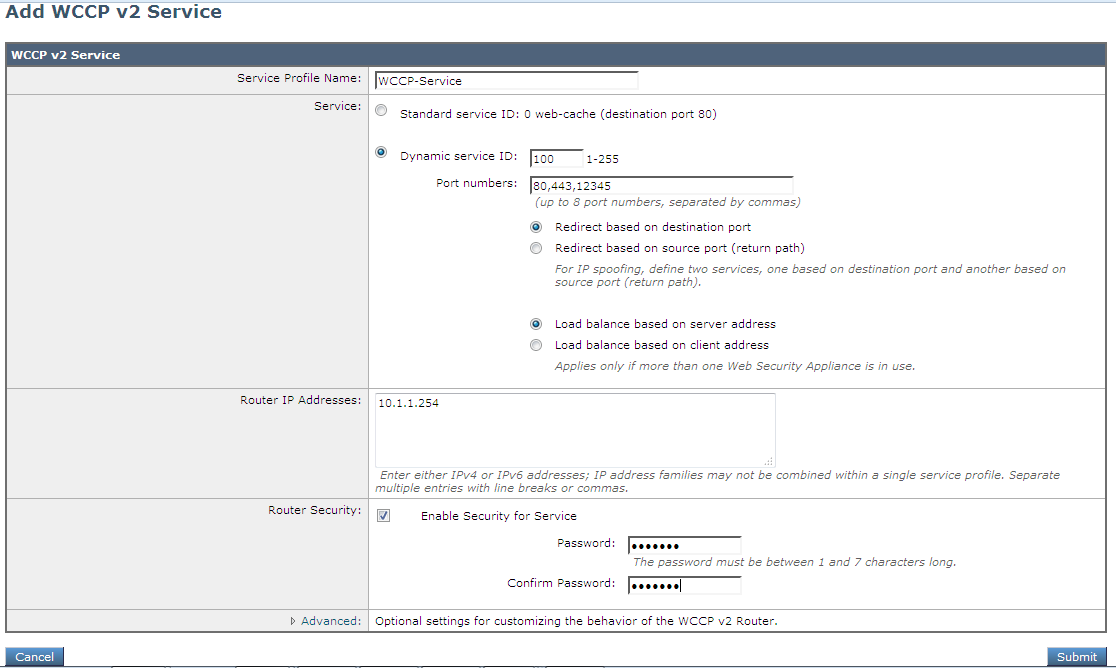This screenshot has width=1116, height=668.
Task: Select the Dynamic service ID option
Action: pyautogui.click(x=381, y=152)
